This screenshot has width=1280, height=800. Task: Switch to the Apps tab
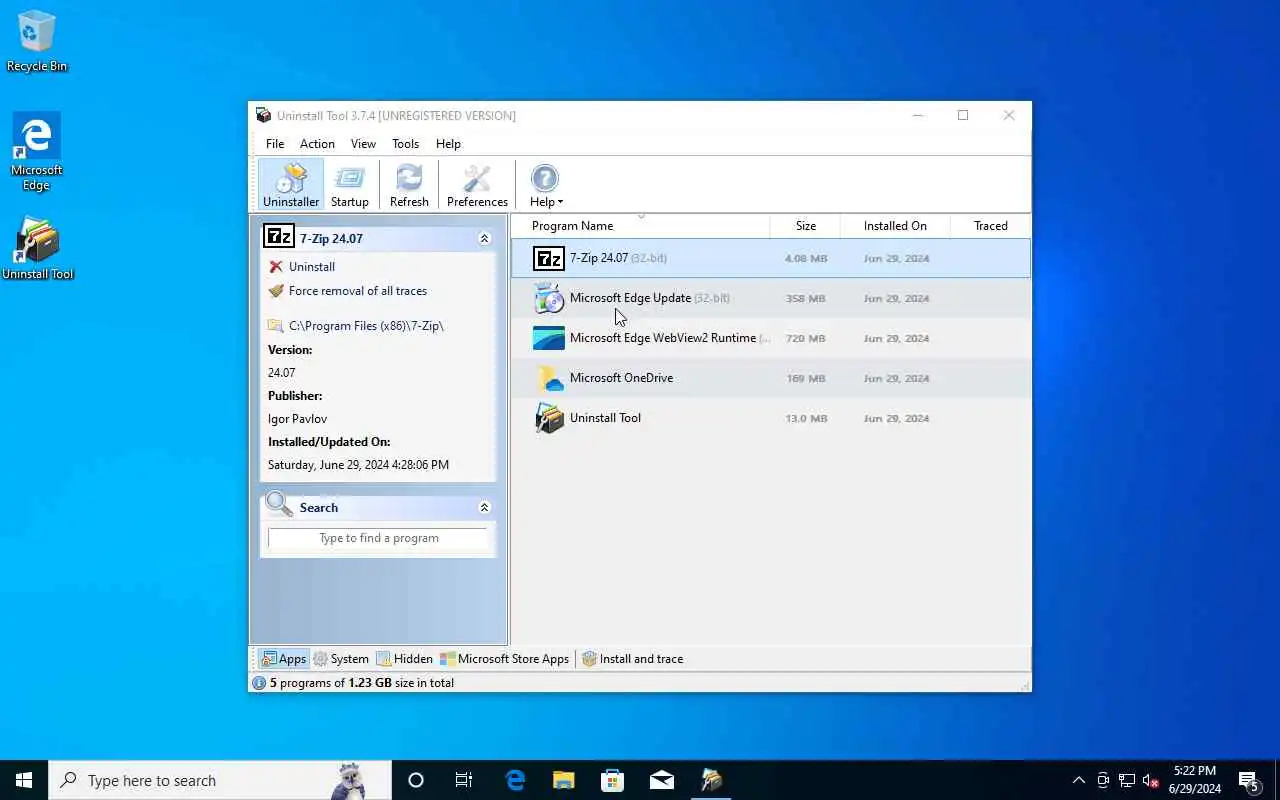point(283,659)
